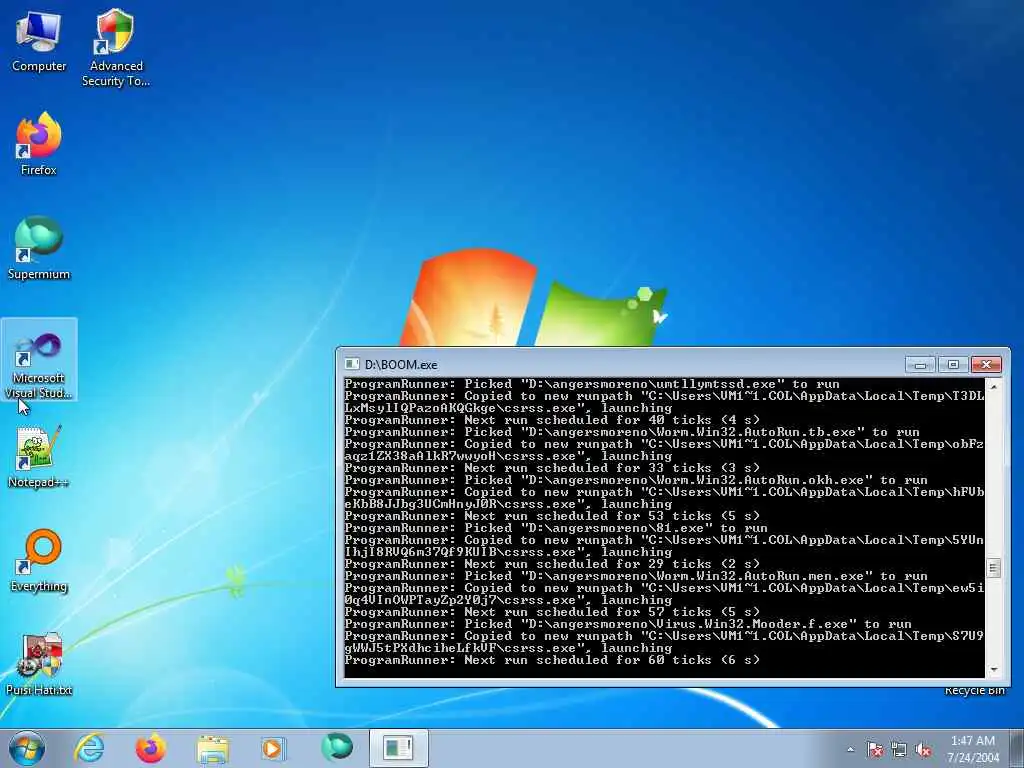
Task: Click console scrollbar up arrow
Action: click(993, 386)
